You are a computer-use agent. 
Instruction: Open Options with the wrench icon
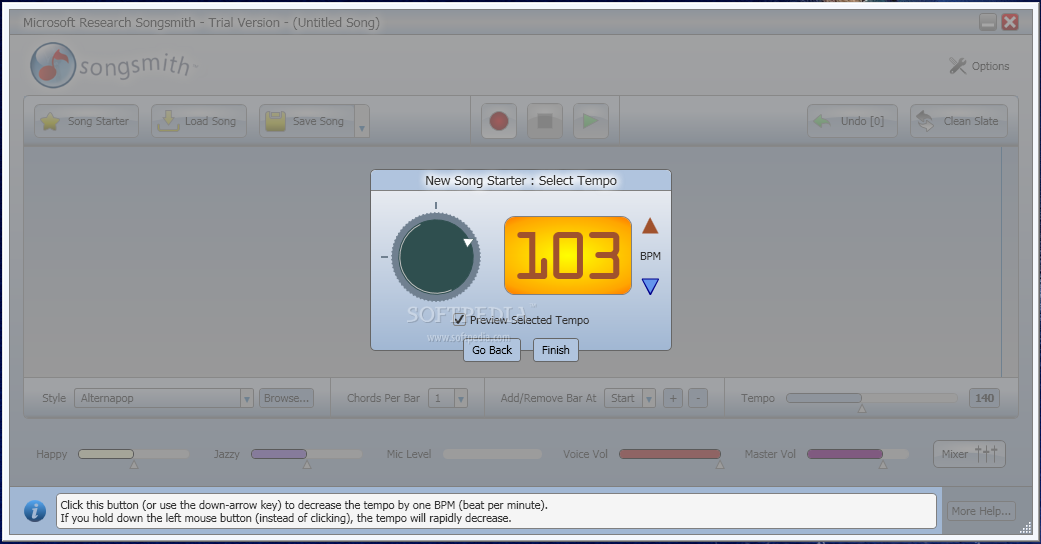pos(979,66)
